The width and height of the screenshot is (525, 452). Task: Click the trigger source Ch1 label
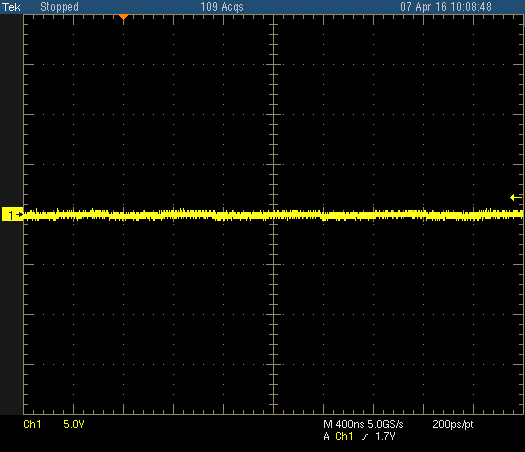344,437
